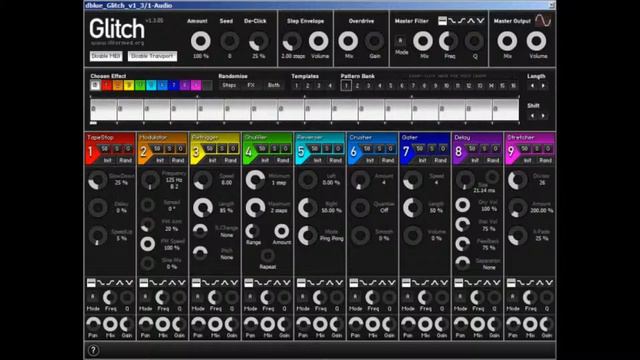Screen dimensions: 640x360
Task: Click Rand in the Stretcher module
Action: point(545,160)
